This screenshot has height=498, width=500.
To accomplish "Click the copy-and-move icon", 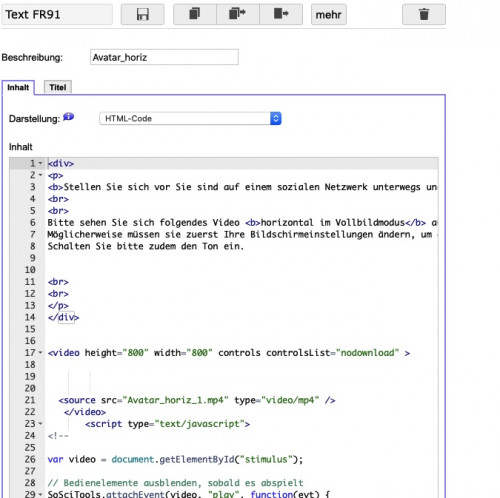I will (238, 15).
